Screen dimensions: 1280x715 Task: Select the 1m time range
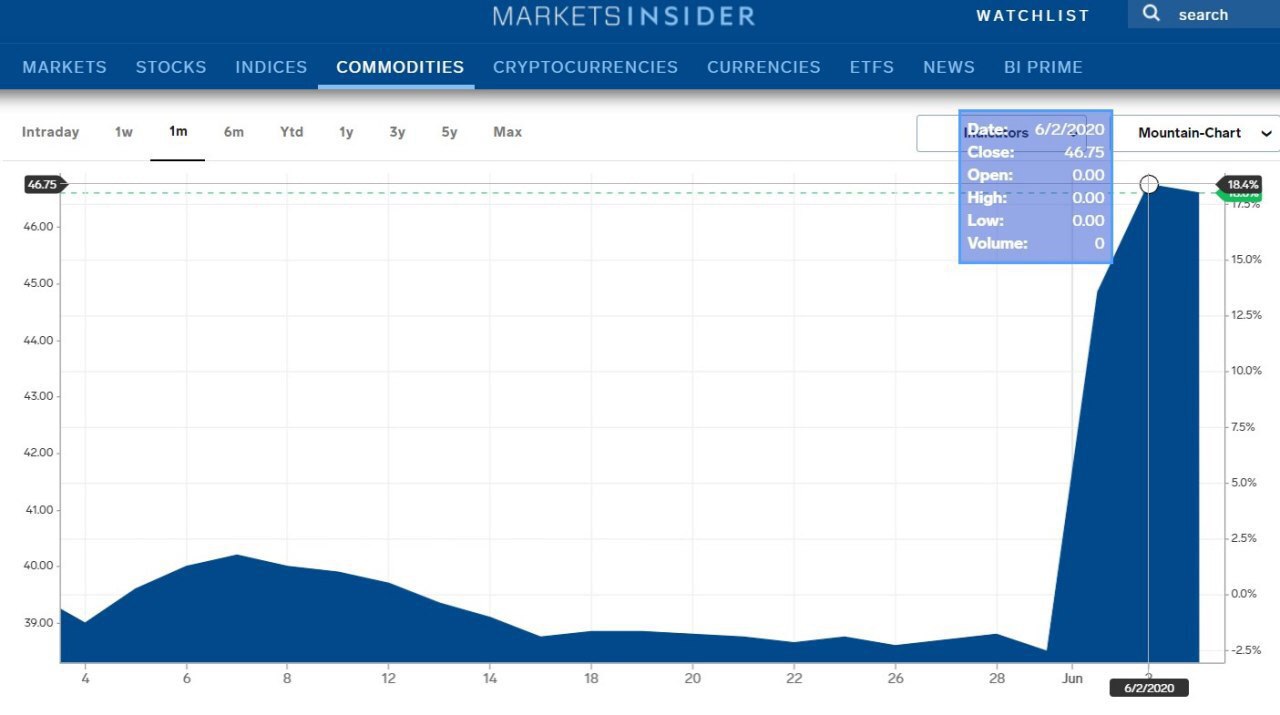178,132
